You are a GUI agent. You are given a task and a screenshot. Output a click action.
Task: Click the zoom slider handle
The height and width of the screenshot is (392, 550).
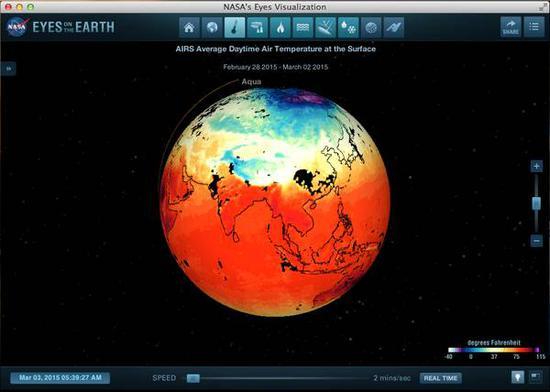click(x=536, y=203)
